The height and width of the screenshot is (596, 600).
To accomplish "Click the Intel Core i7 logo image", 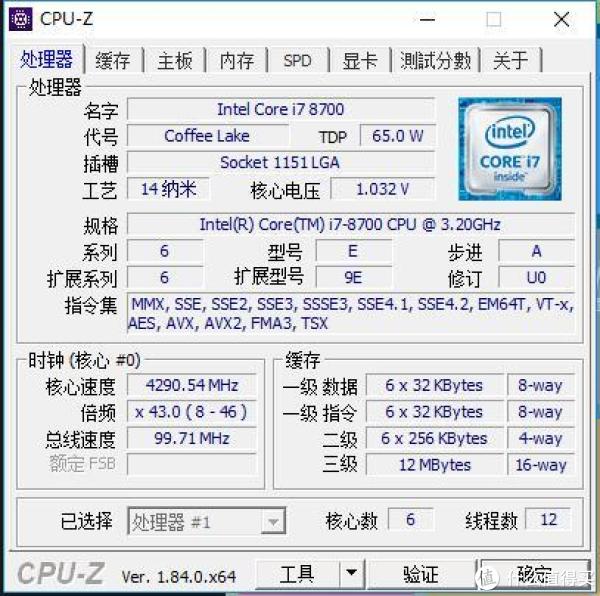I will click(x=510, y=149).
